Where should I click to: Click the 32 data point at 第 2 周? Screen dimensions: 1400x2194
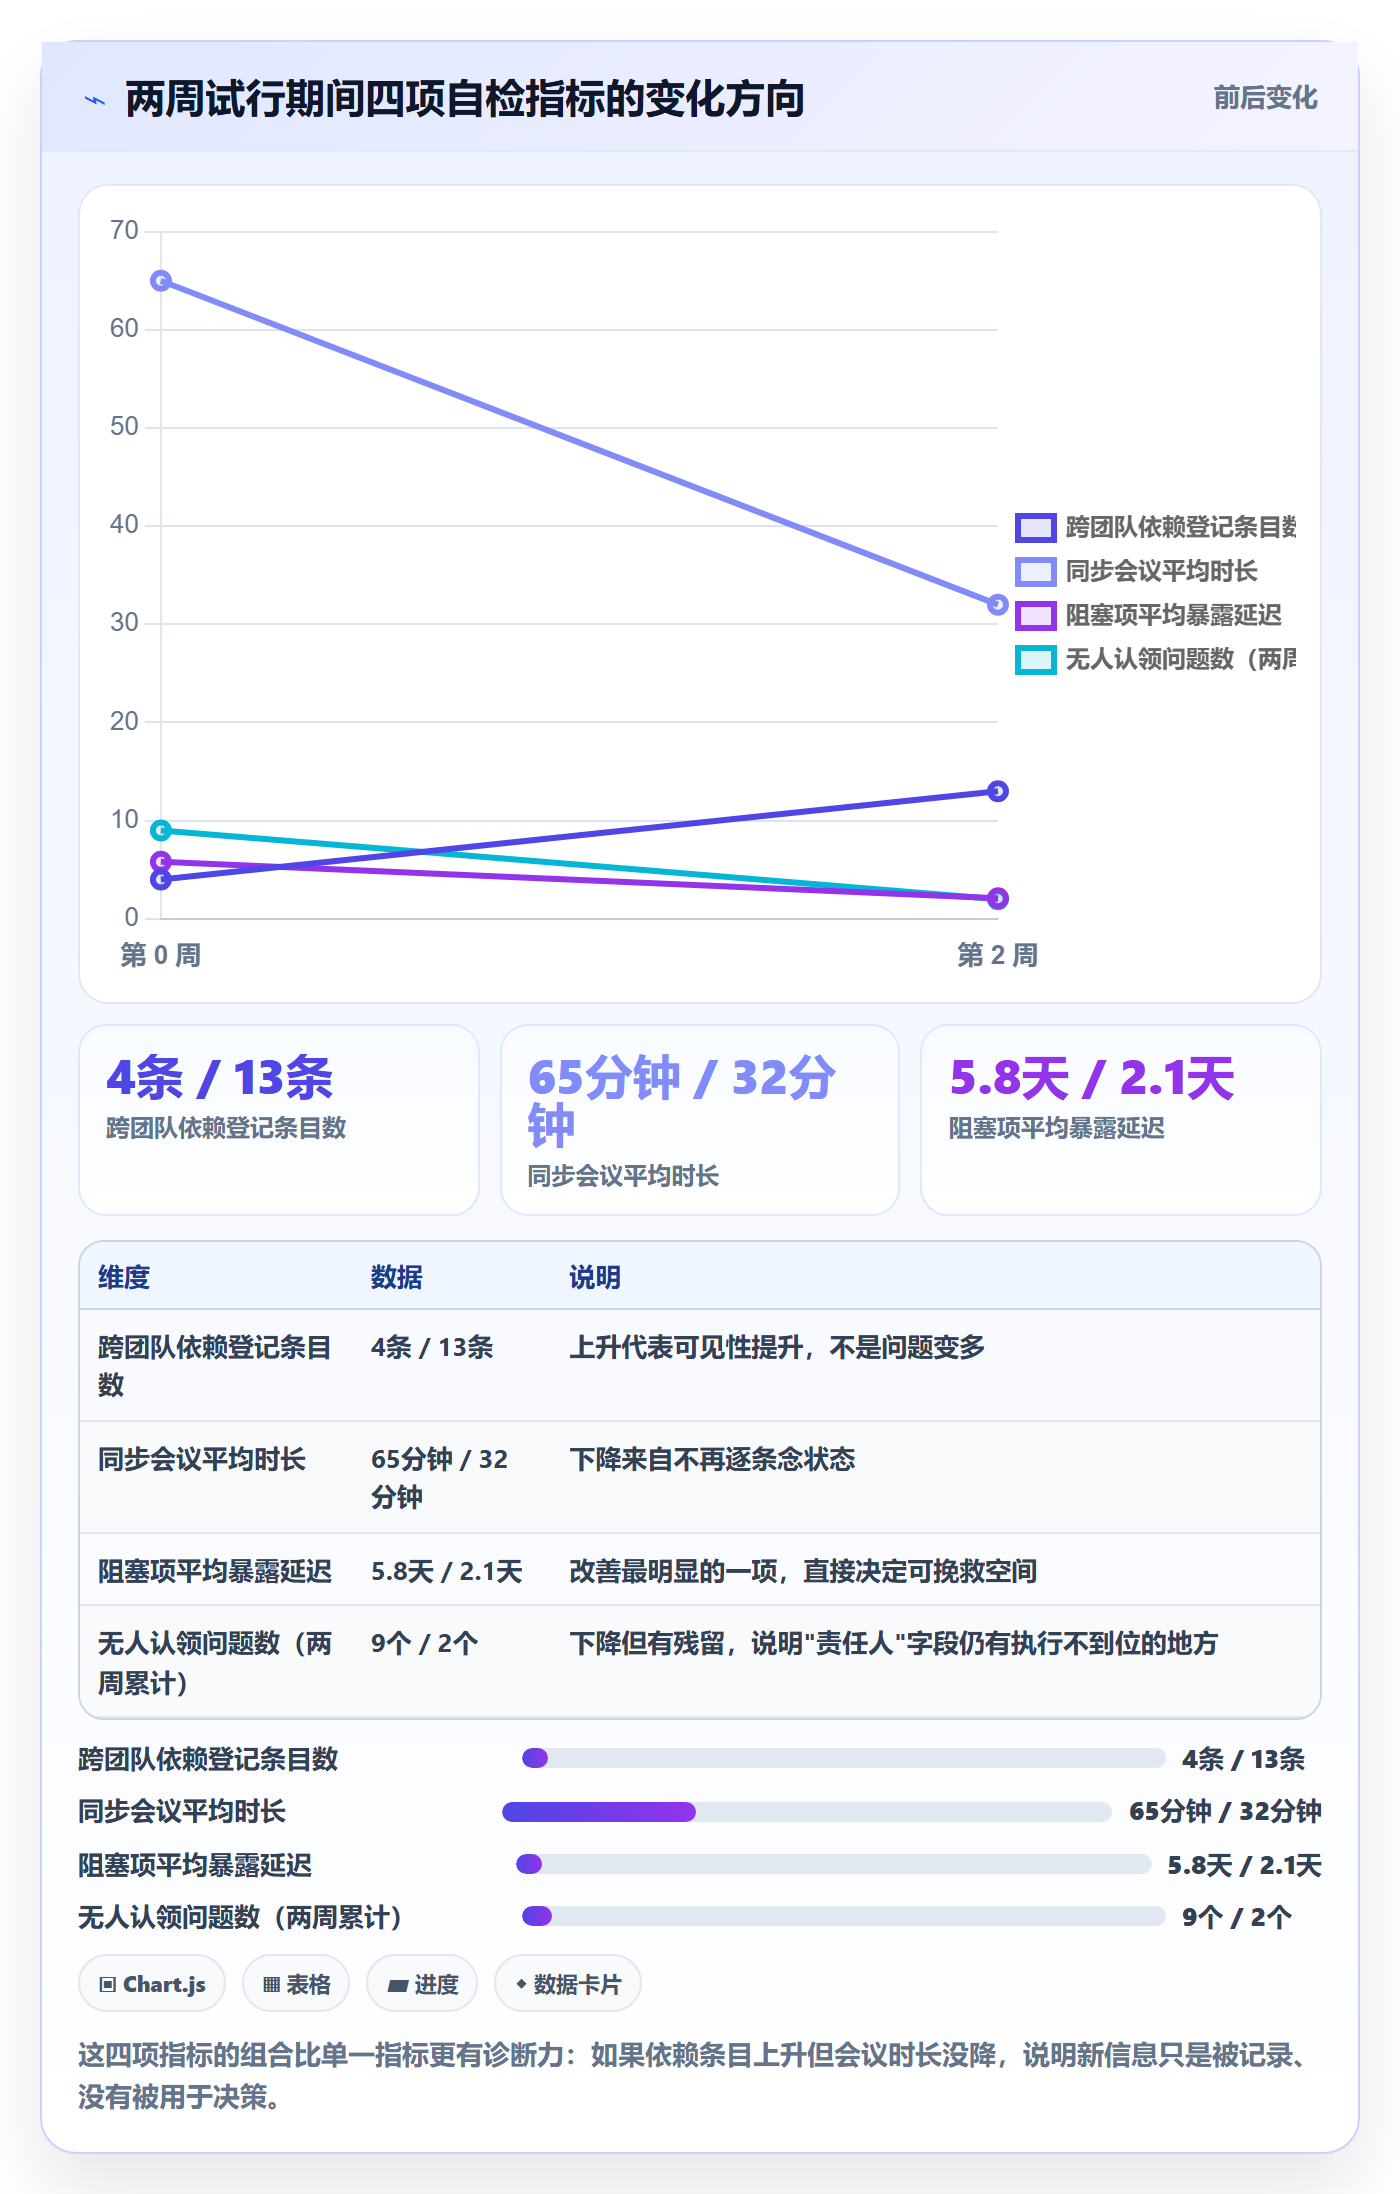(x=997, y=604)
